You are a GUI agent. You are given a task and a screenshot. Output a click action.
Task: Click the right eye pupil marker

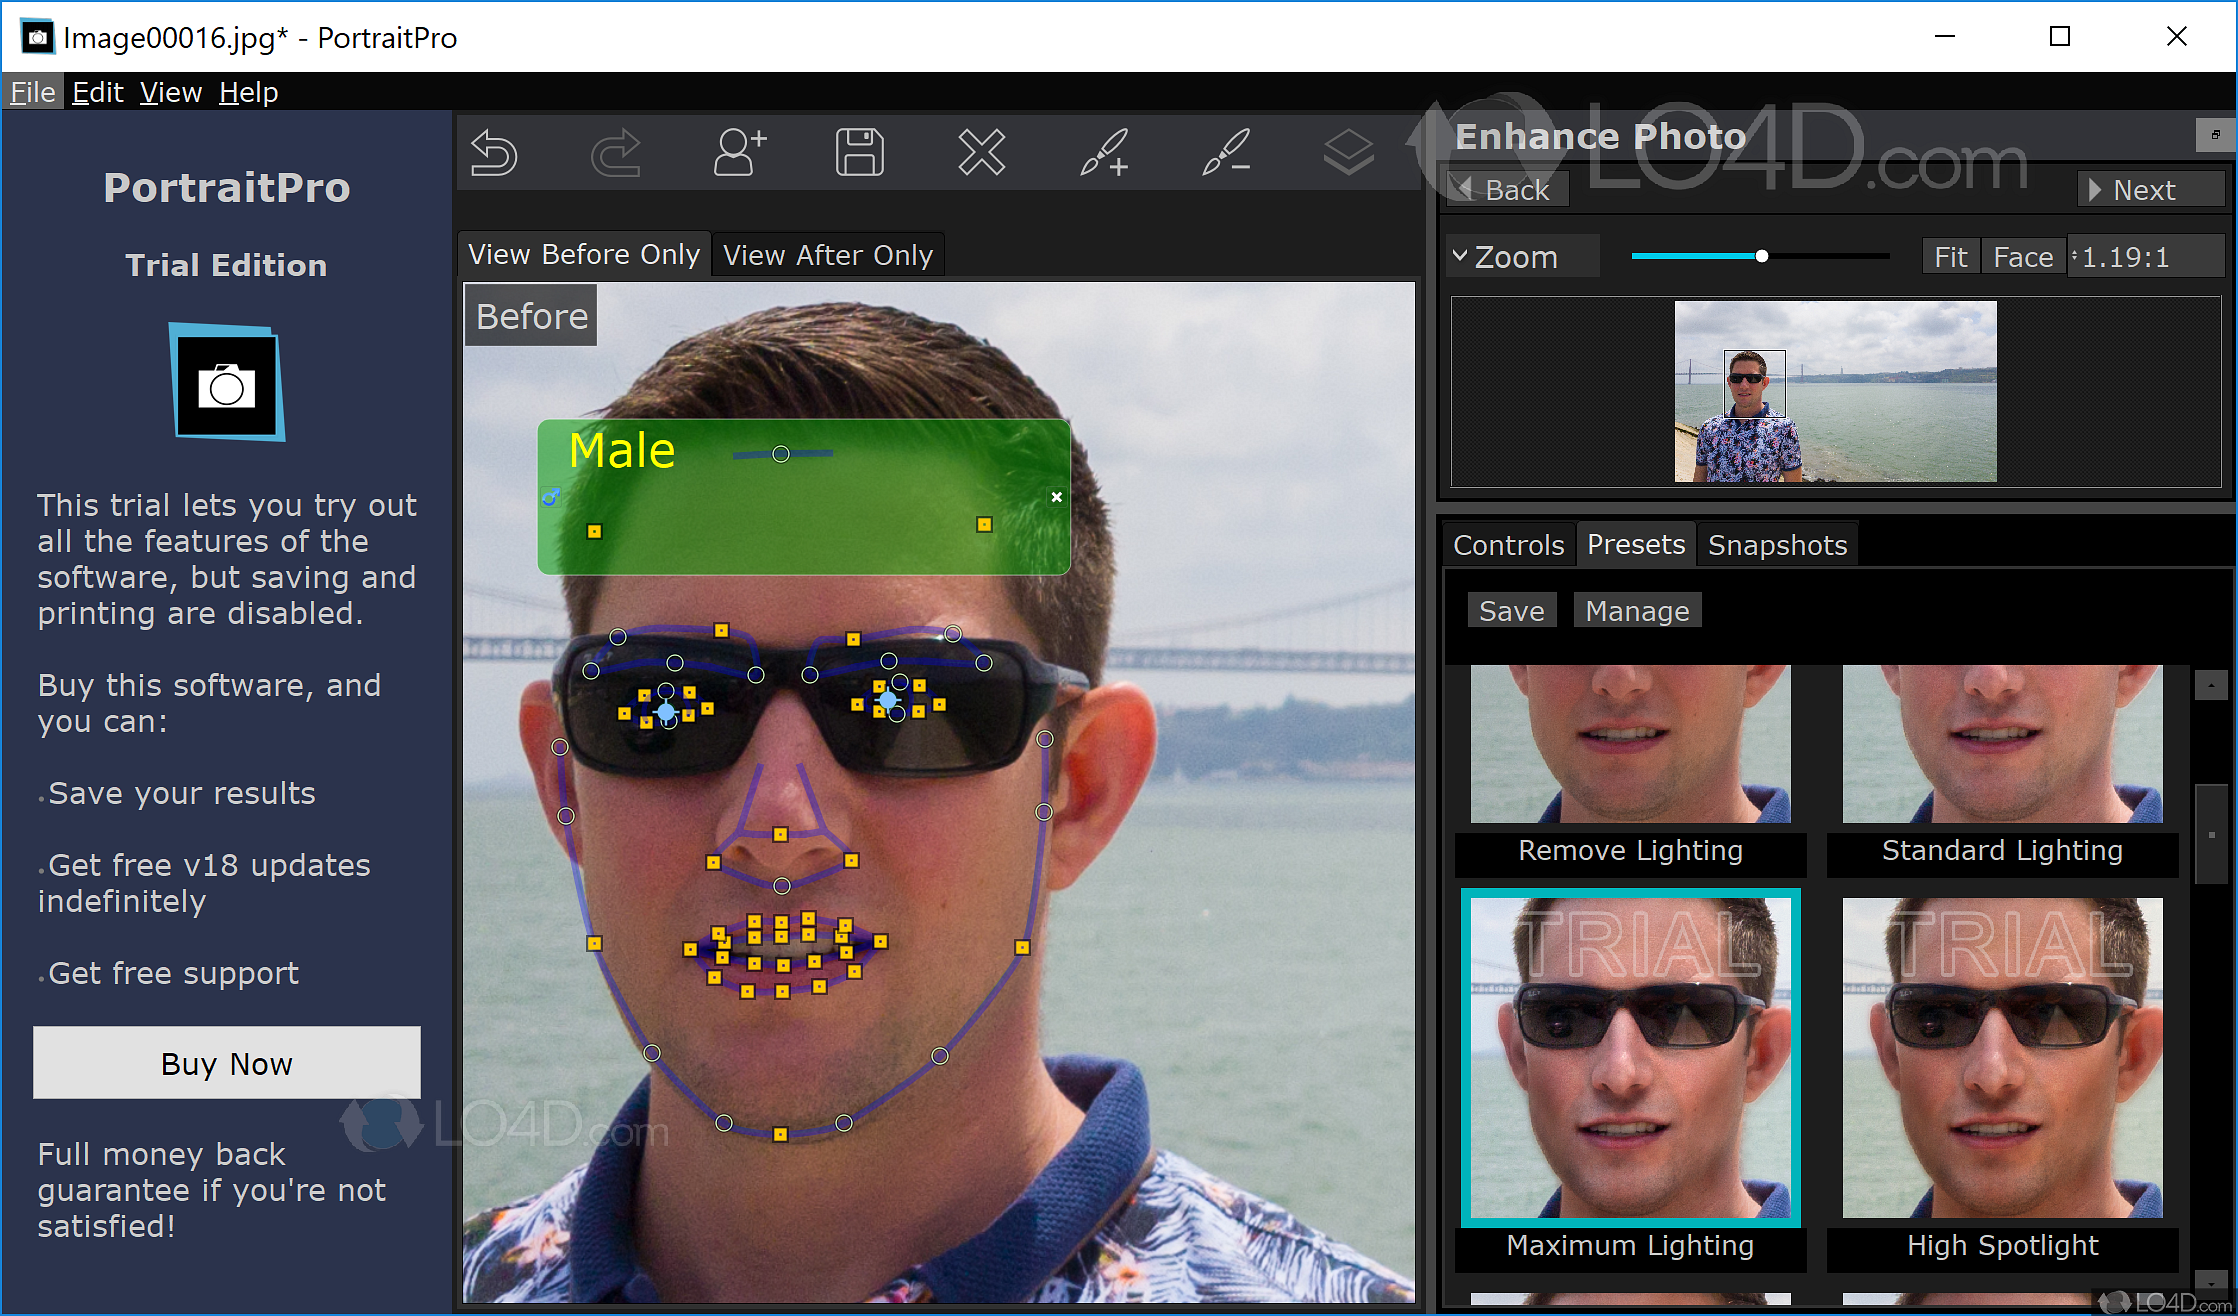(888, 700)
